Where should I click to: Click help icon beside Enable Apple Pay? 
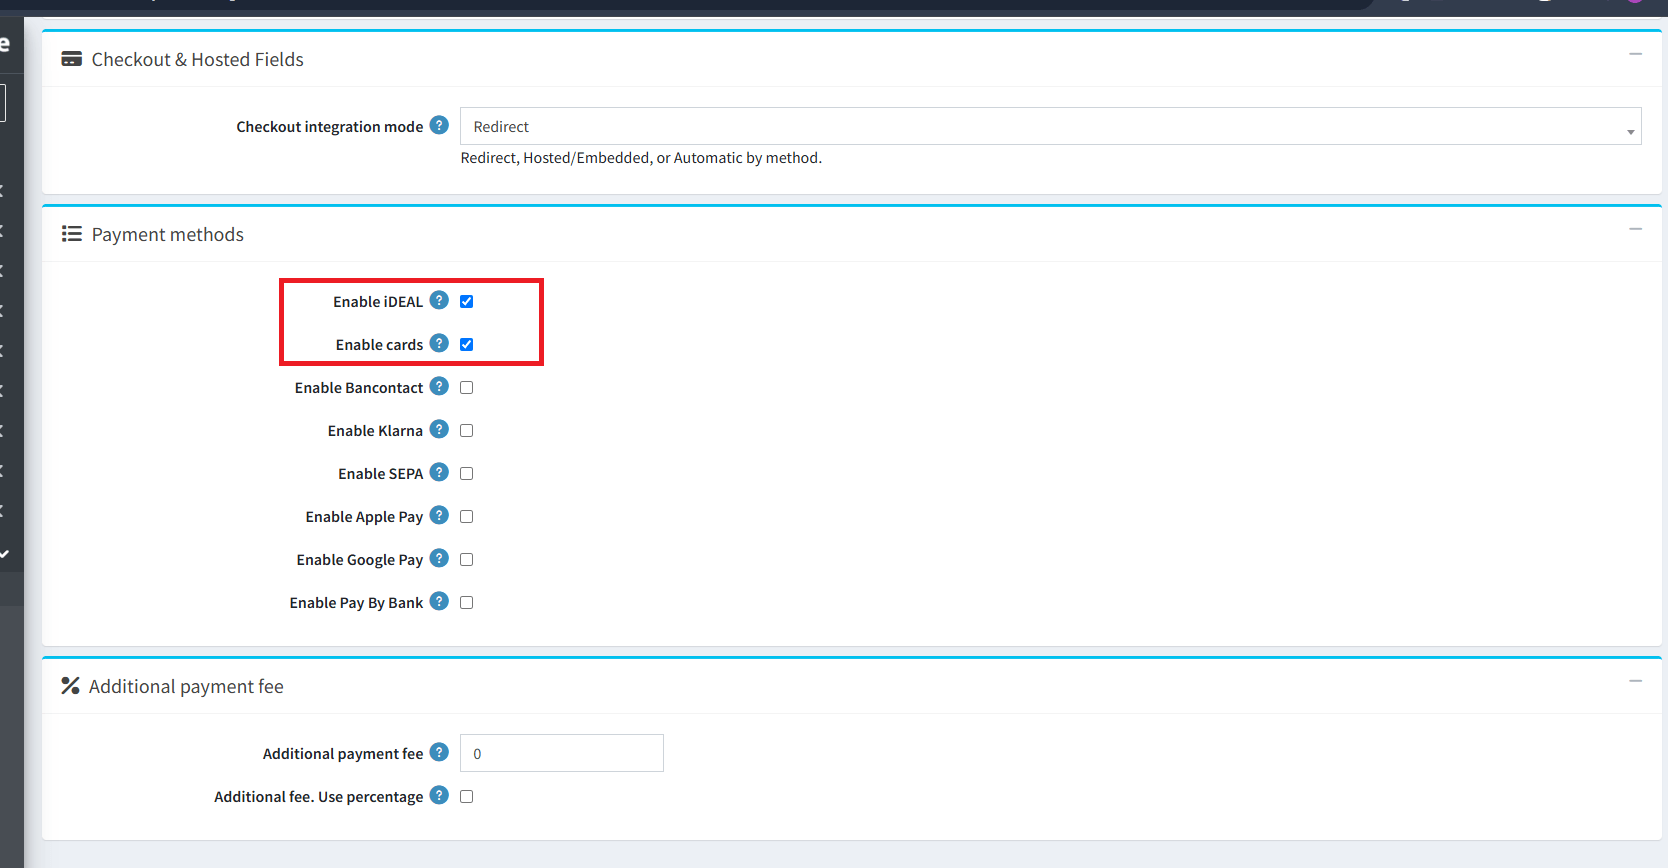[439, 515]
